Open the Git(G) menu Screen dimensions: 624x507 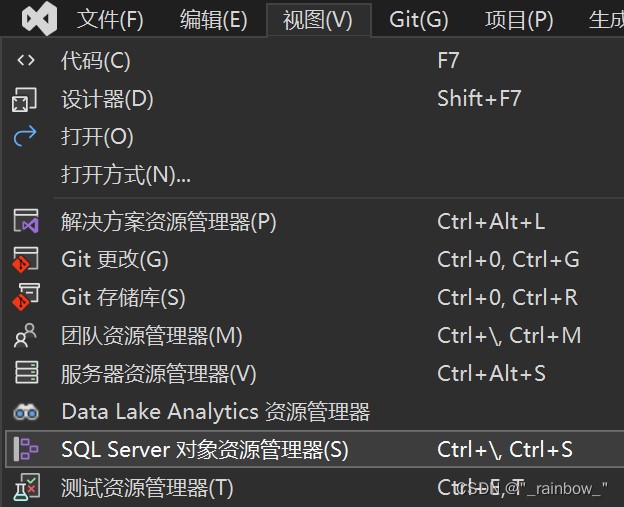tap(418, 20)
